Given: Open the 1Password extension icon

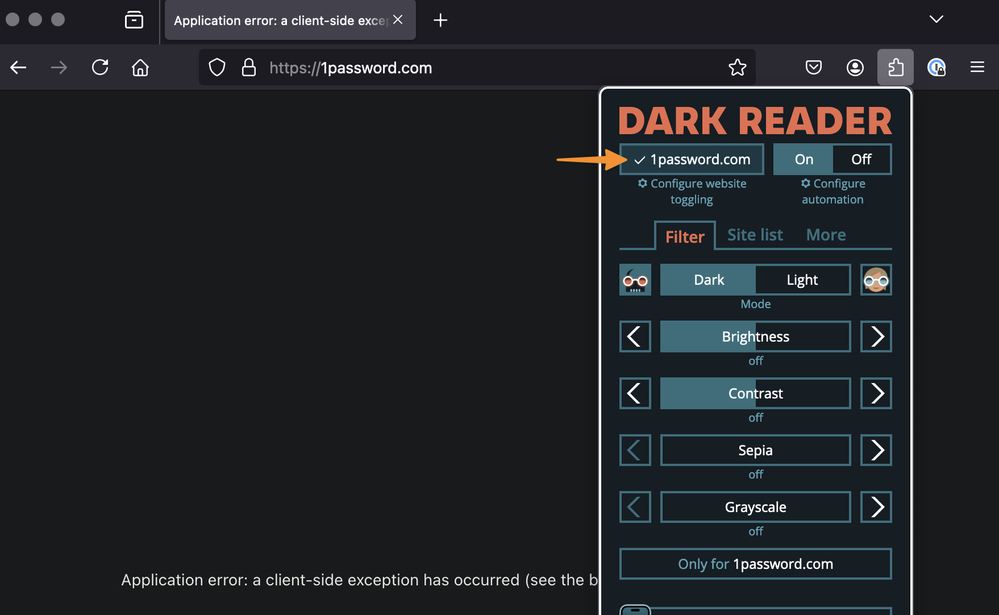Looking at the screenshot, I should 936,68.
